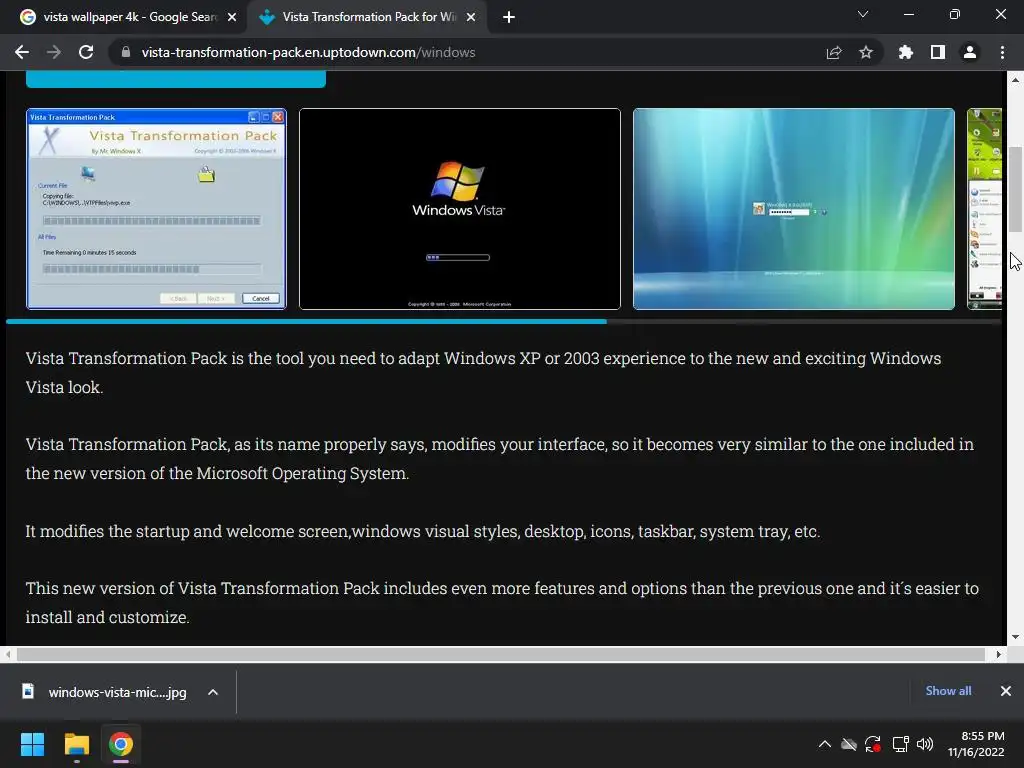Click the horizontal page scrollbar
This screenshot has width=1024, height=768.
(501, 654)
